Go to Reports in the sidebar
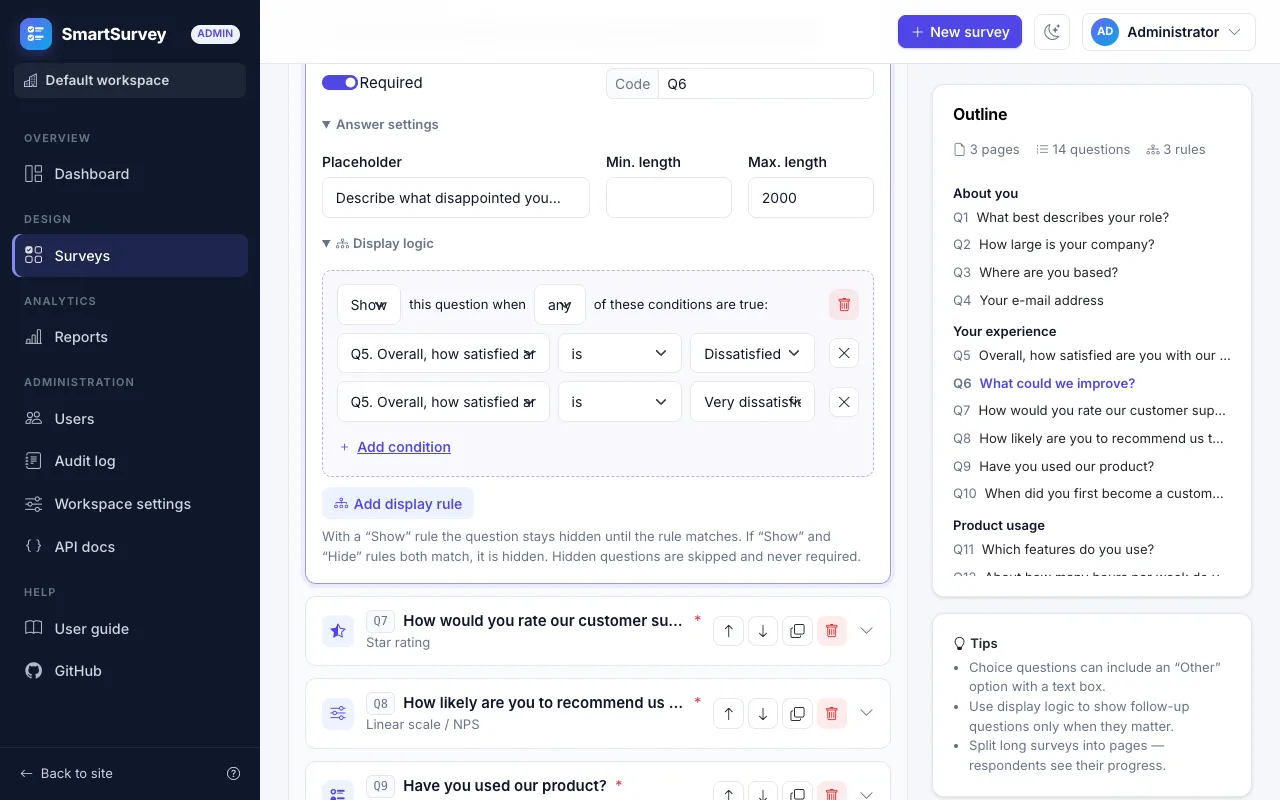Image resolution: width=1280 pixels, height=800 pixels. click(130, 337)
